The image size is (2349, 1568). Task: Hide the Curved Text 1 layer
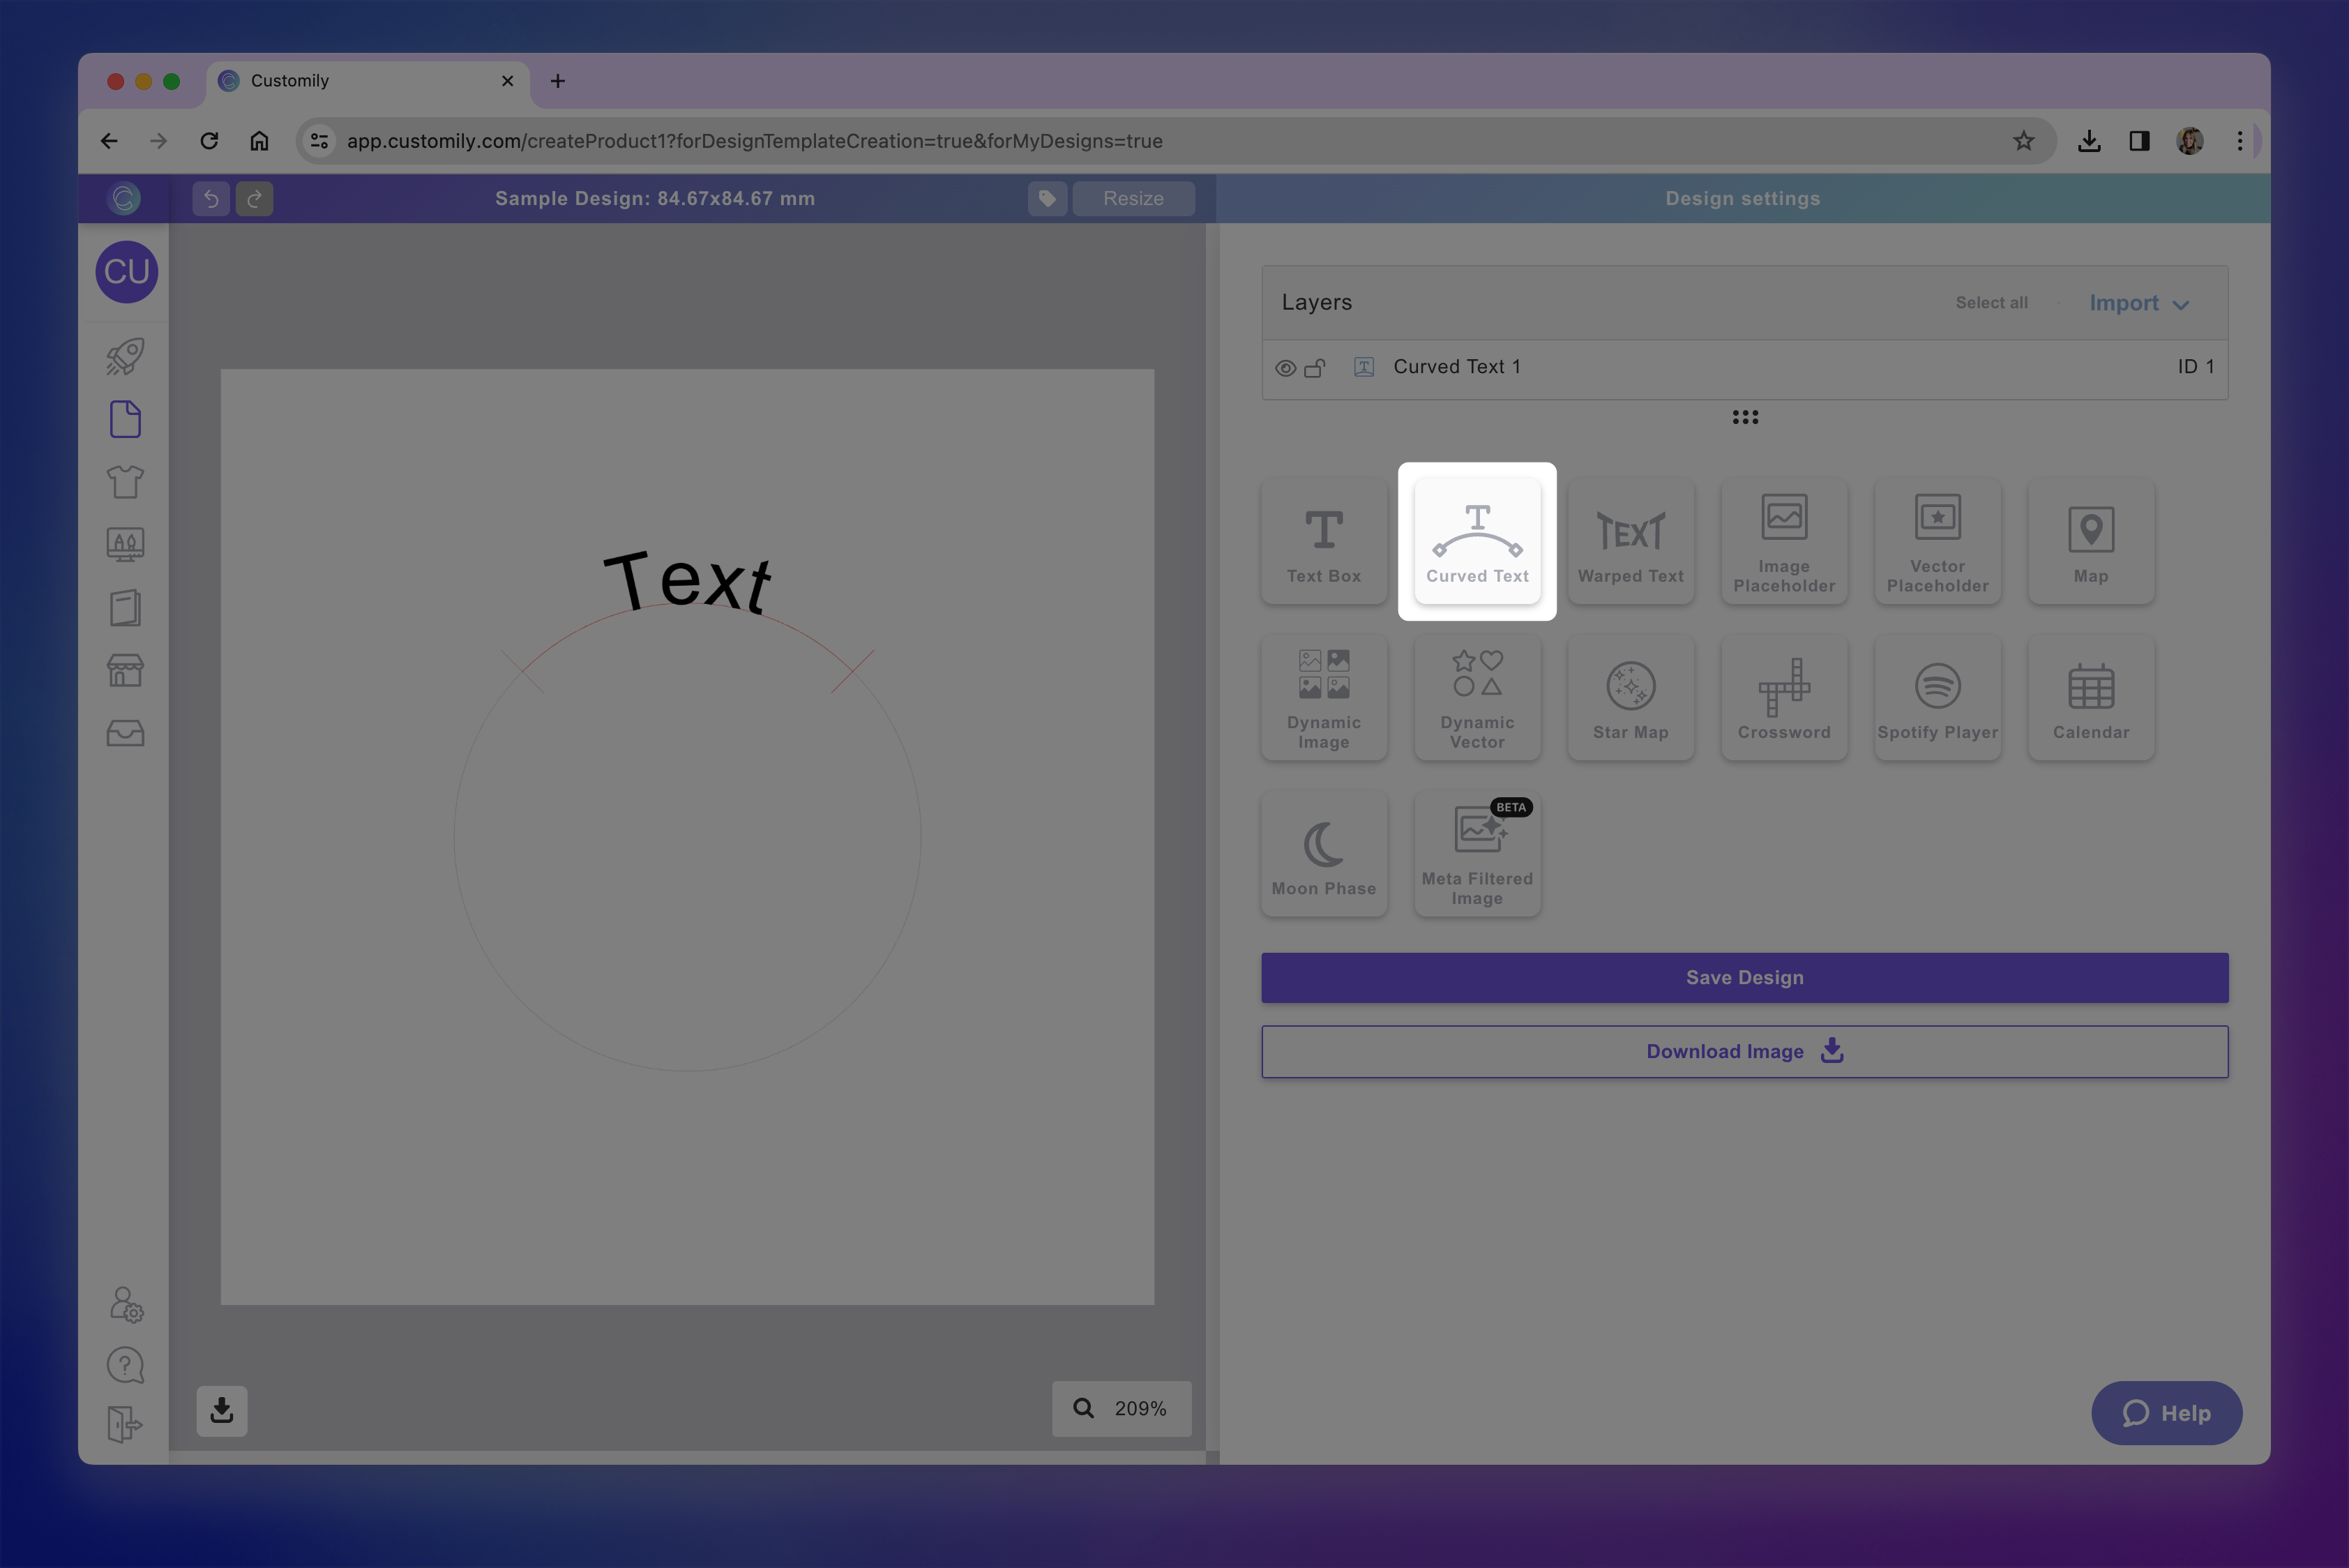(1285, 367)
